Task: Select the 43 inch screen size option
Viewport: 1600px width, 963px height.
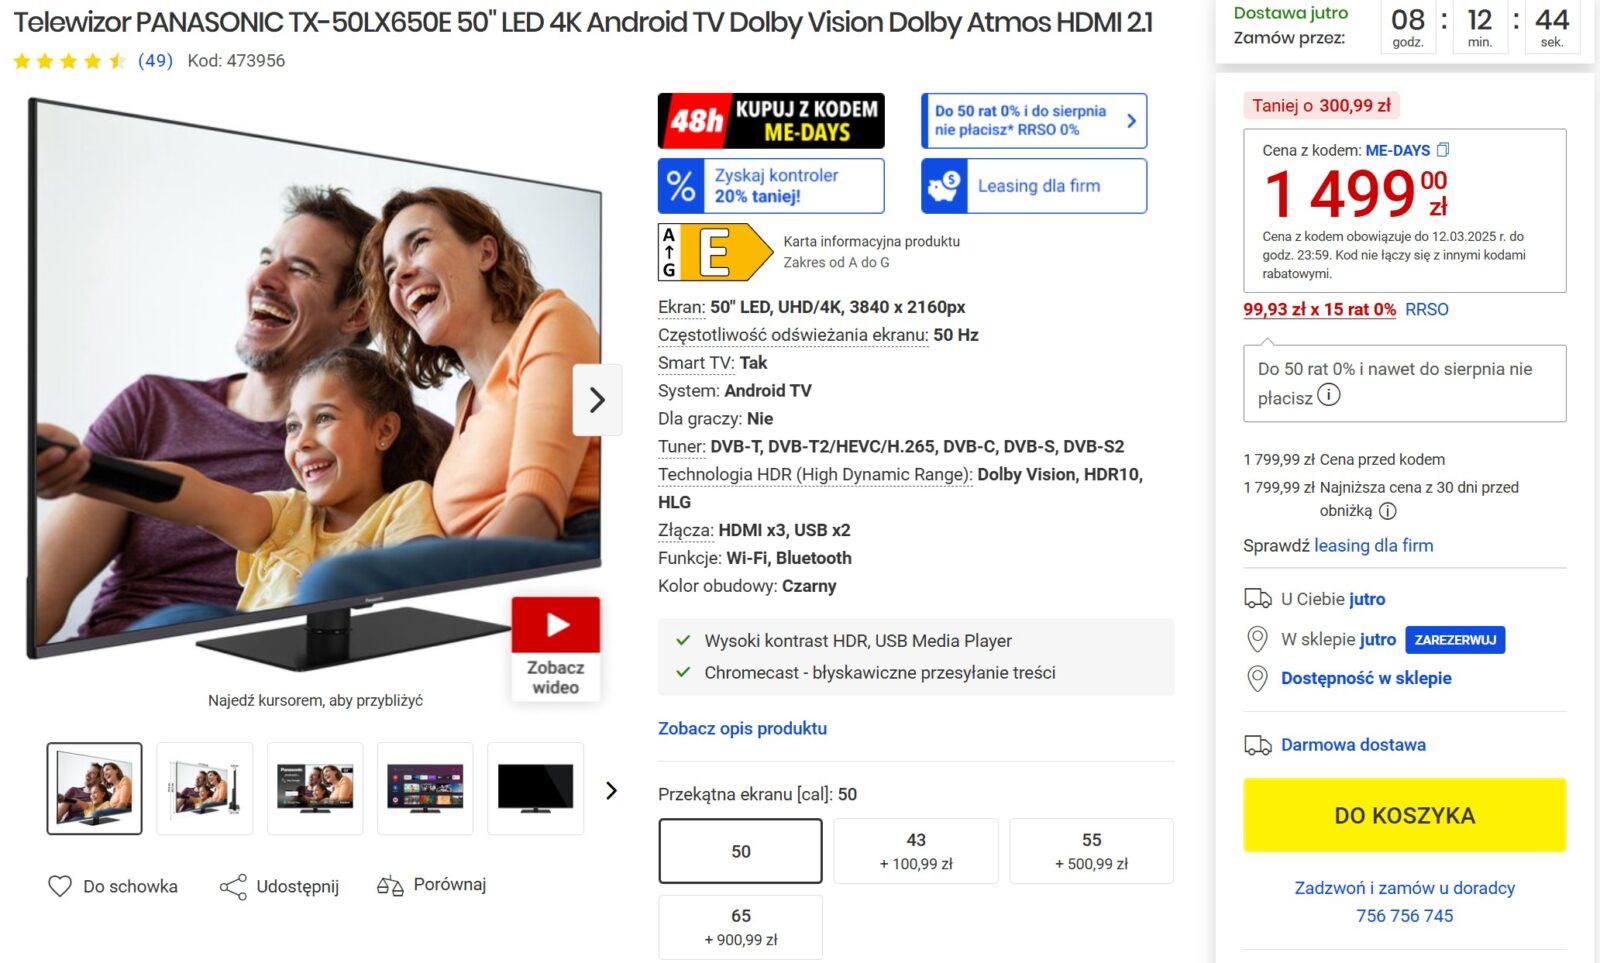Action: coord(915,851)
